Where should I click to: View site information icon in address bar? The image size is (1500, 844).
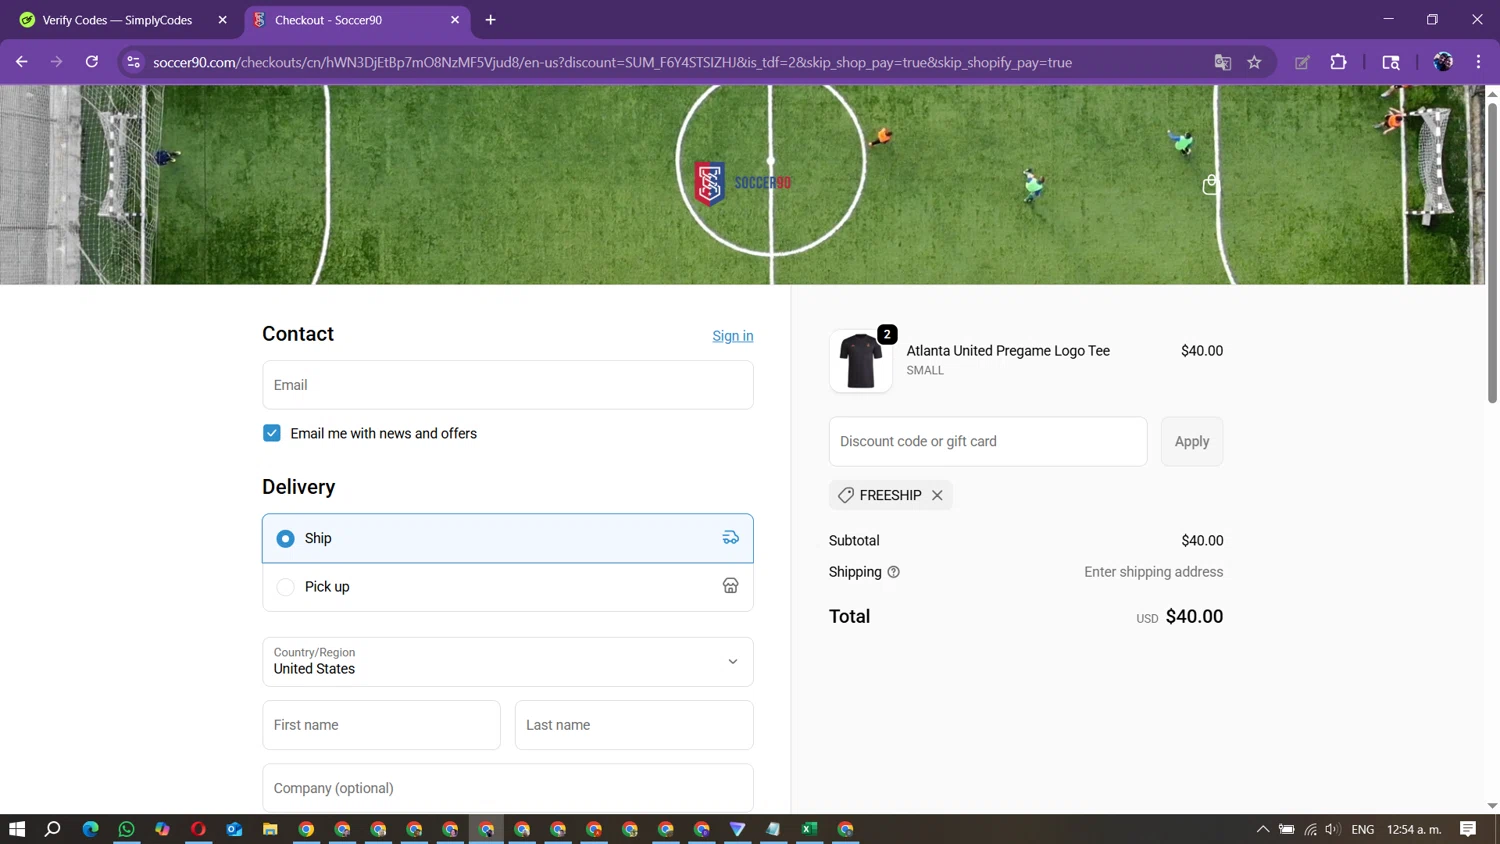pyautogui.click(x=133, y=62)
